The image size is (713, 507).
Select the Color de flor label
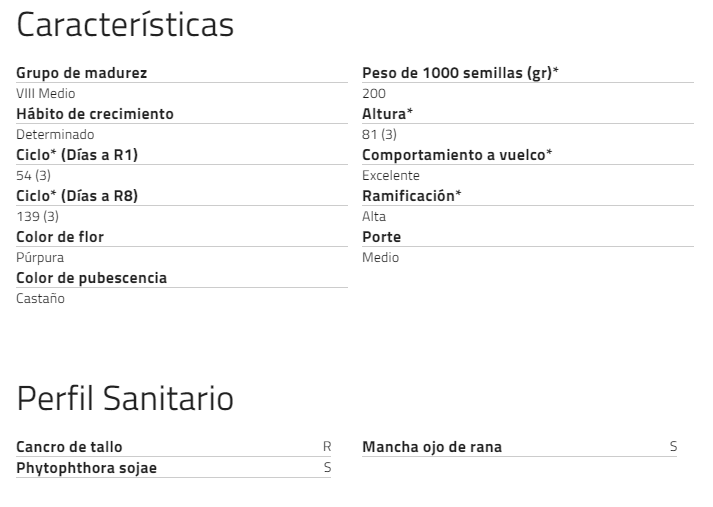click(60, 237)
